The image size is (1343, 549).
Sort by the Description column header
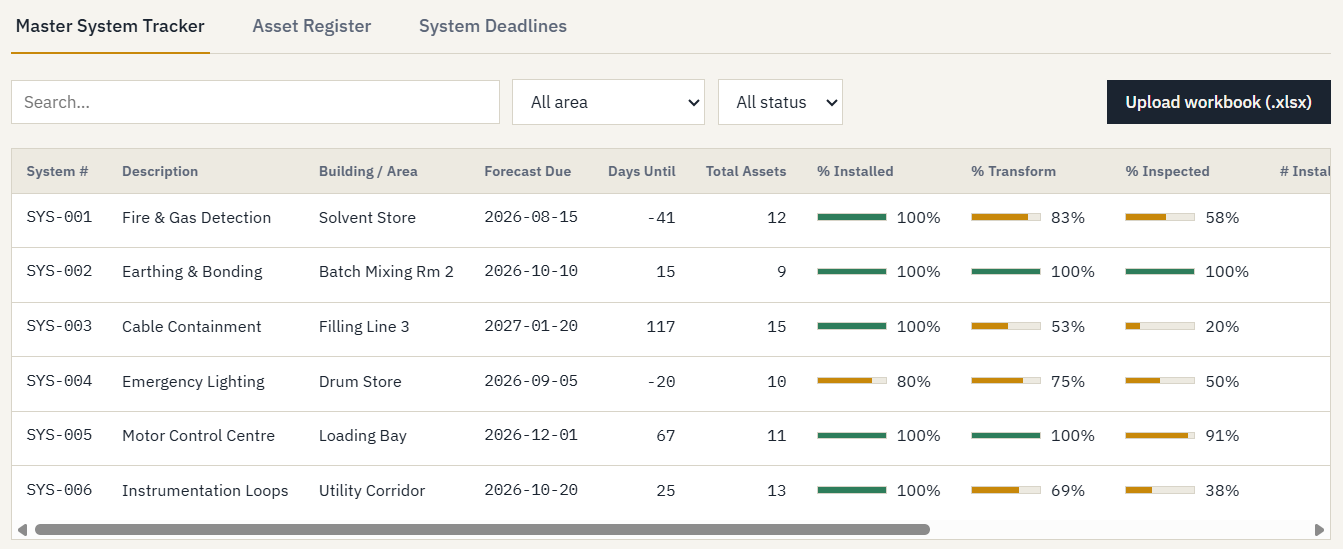(x=160, y=171)
